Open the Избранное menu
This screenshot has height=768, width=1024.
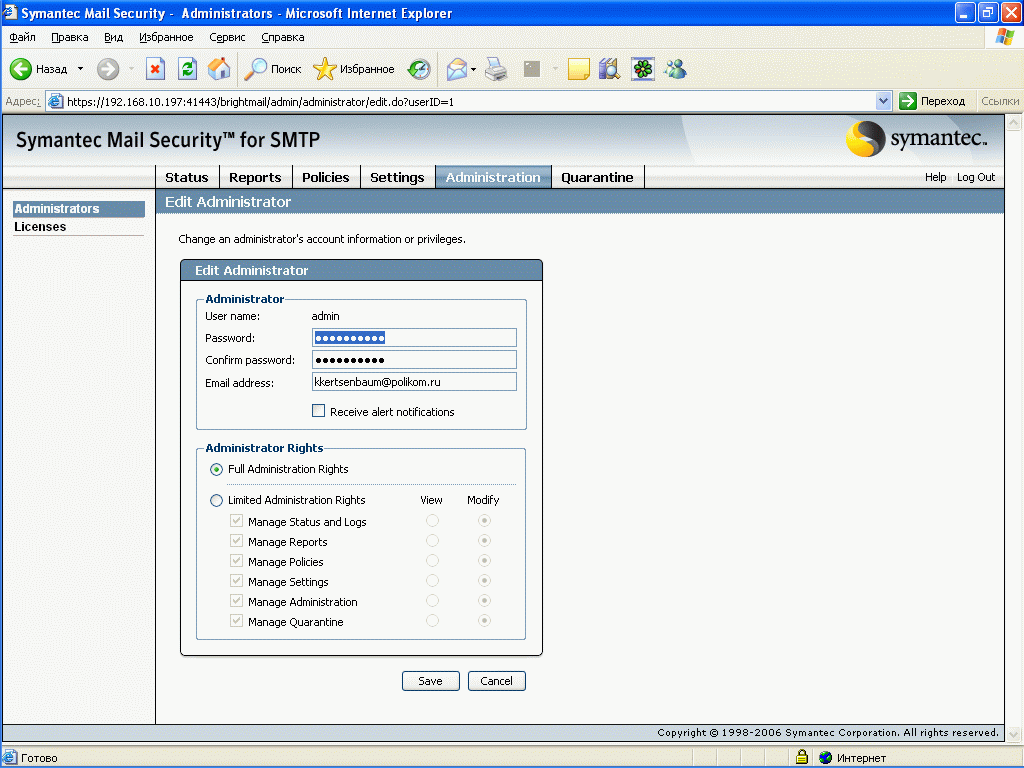pos(166,37)
